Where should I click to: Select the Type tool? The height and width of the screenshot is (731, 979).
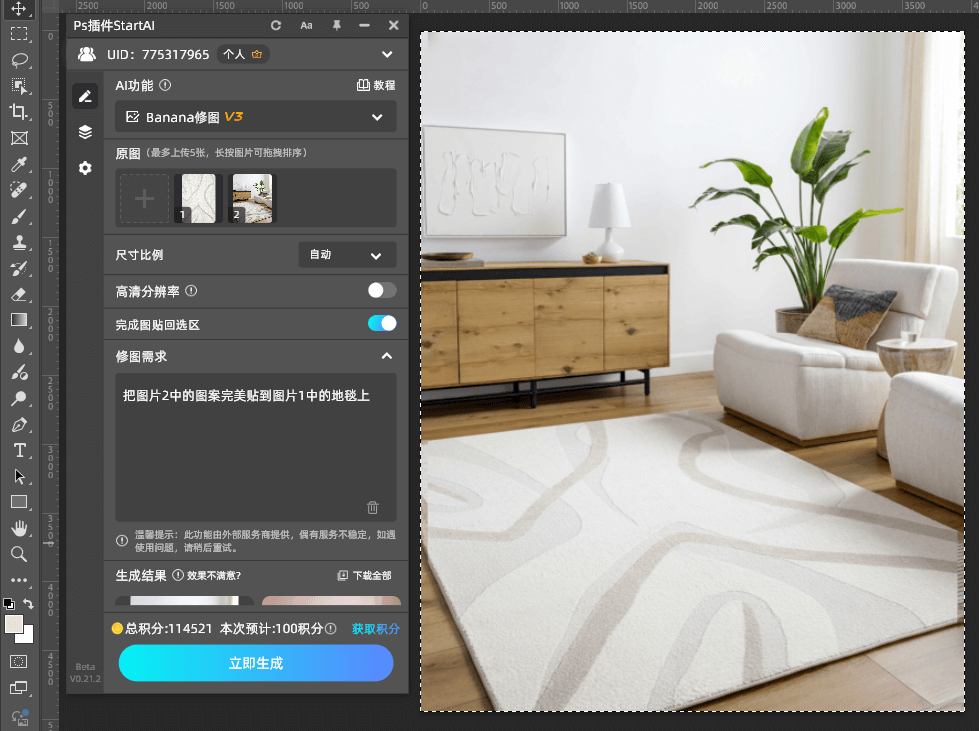(x=19, y=450)
